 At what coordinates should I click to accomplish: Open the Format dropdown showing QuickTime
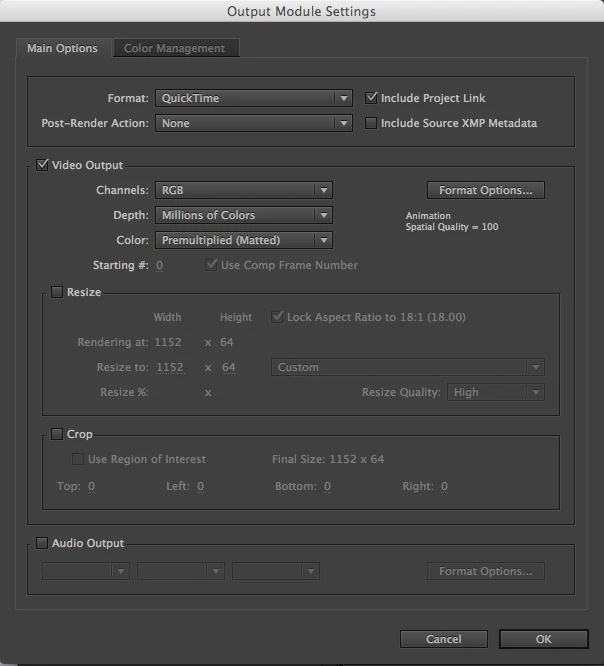pos(254,98)
